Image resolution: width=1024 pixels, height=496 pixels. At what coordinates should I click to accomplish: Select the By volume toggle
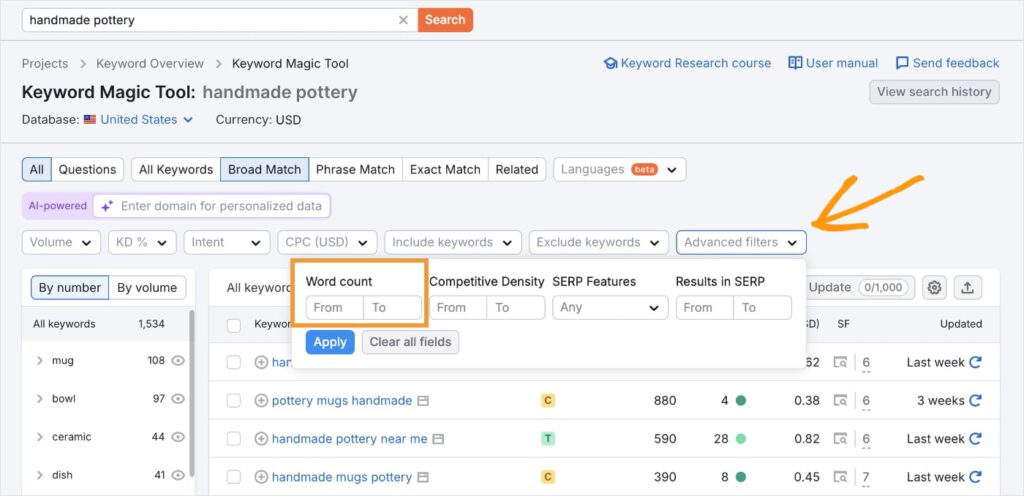[x=147, y=288]
